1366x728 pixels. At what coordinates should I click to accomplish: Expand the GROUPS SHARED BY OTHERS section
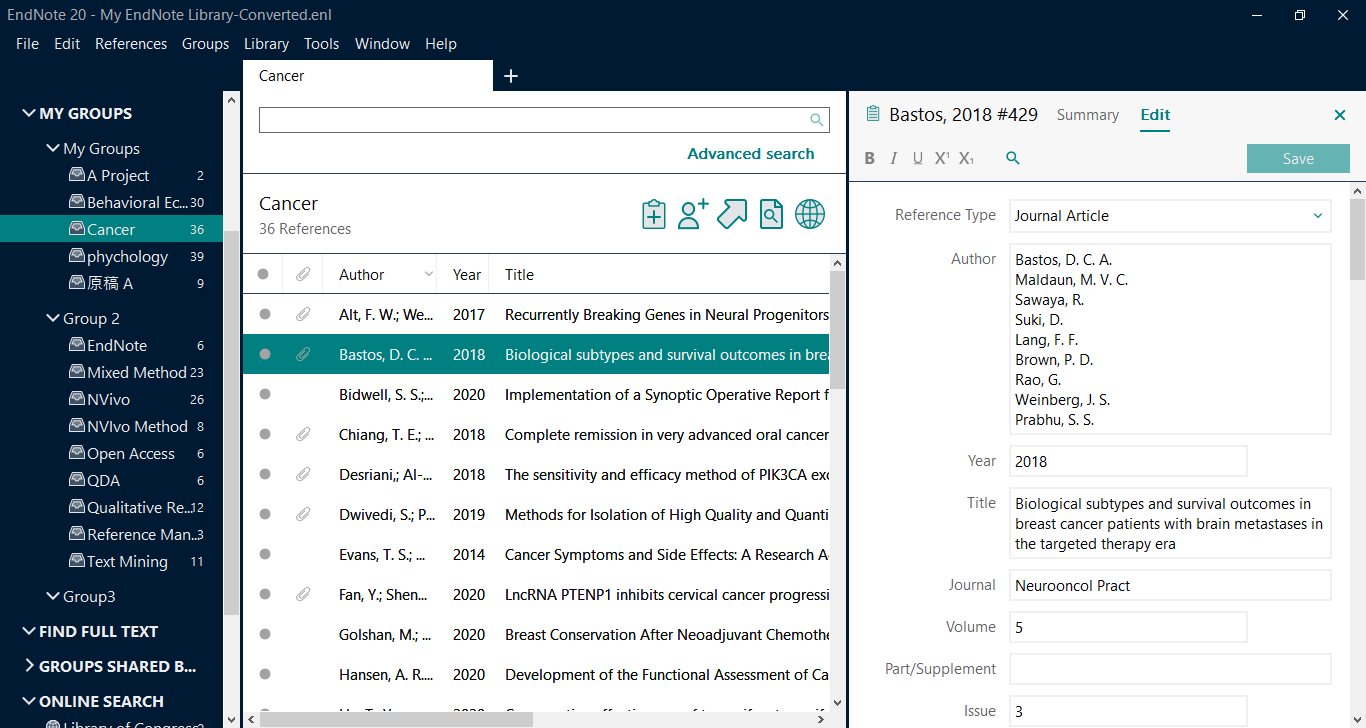coord(28,666)
